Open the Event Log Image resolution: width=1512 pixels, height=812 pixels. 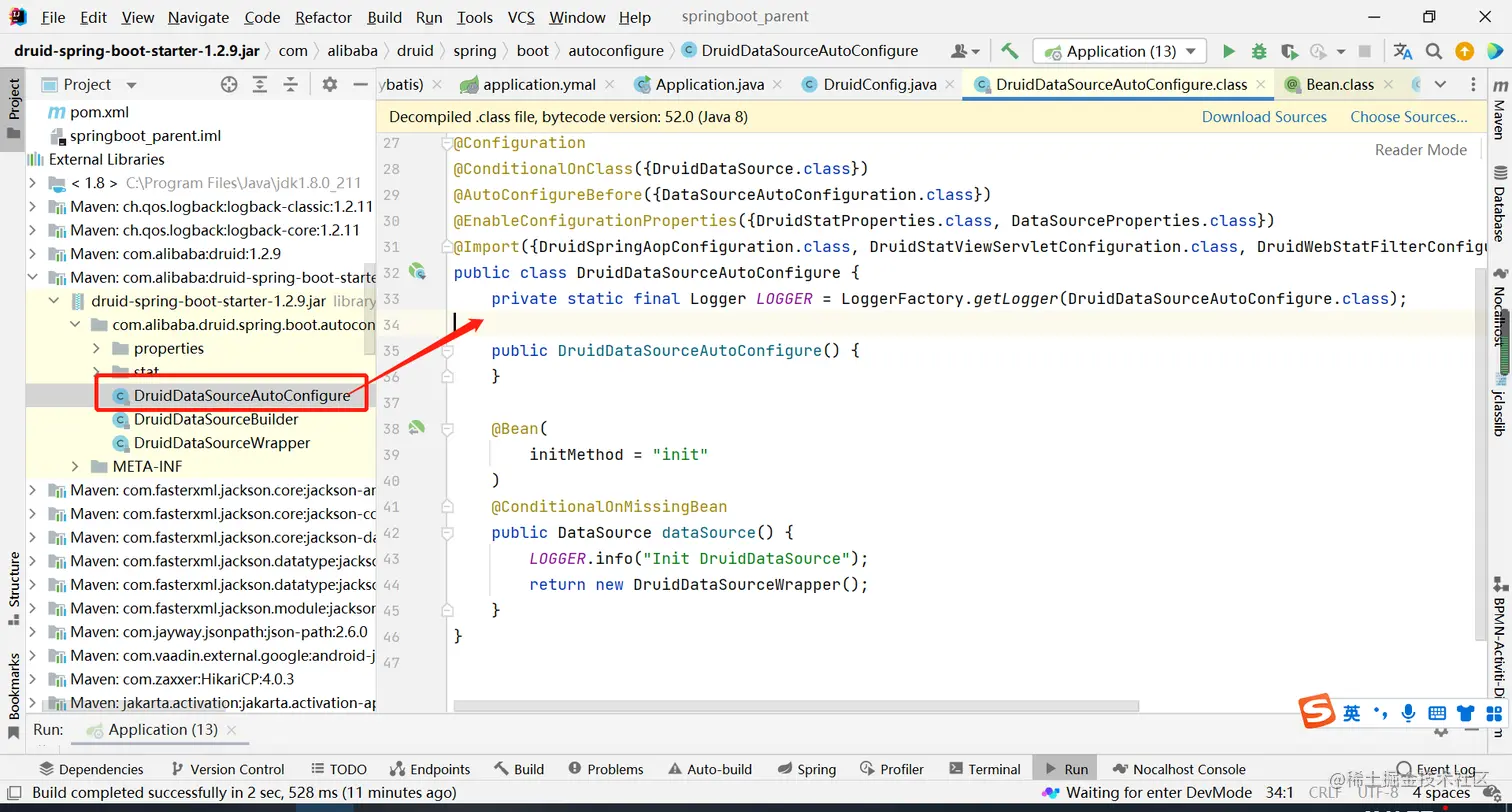[x=1437, y=769]
